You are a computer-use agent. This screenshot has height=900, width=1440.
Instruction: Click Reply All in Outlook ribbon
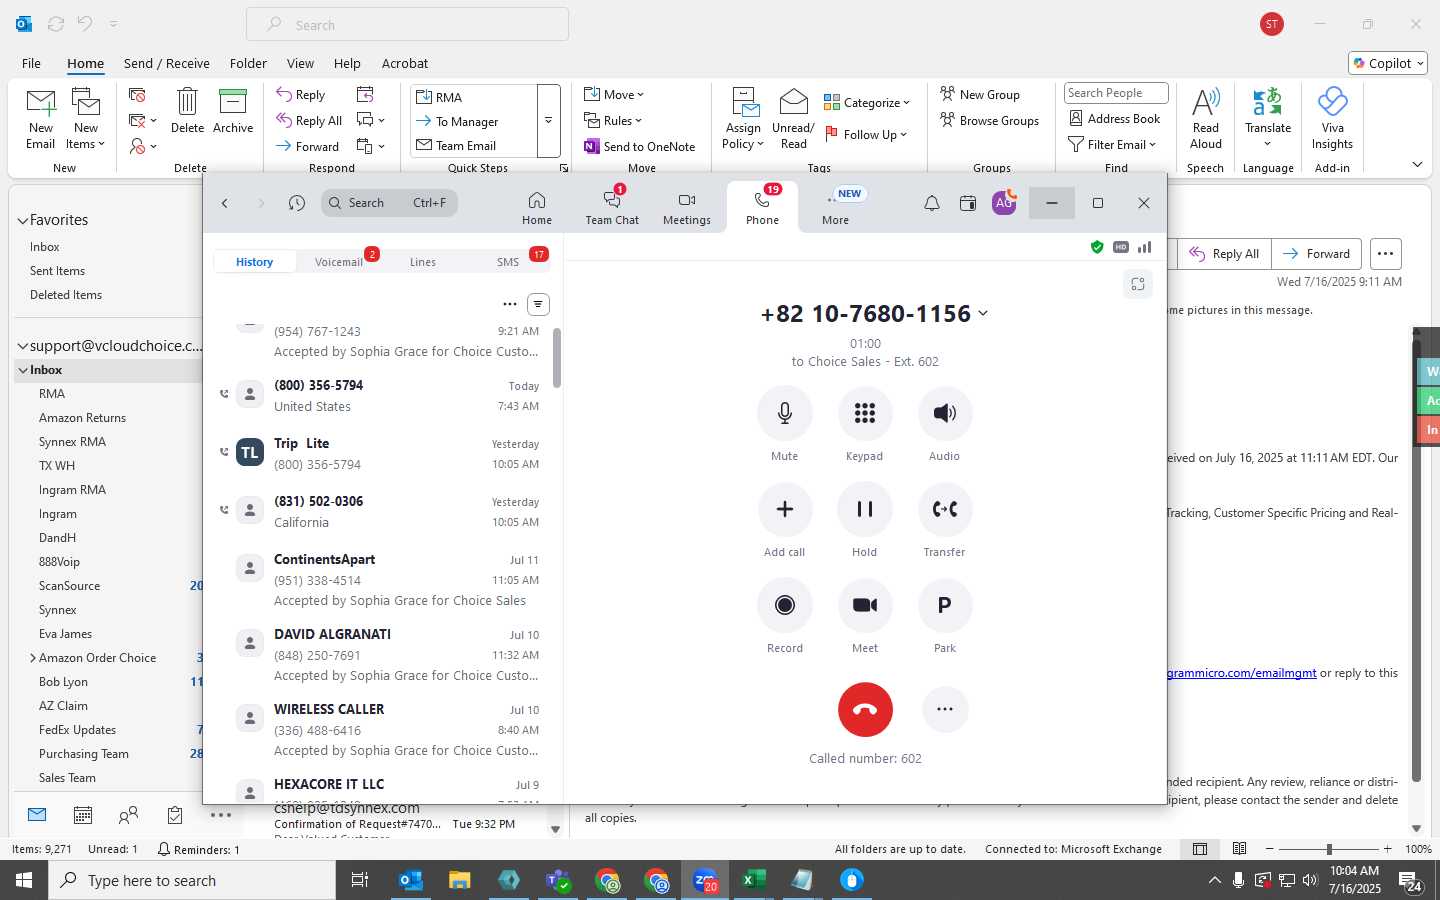[x=309, y=120]
